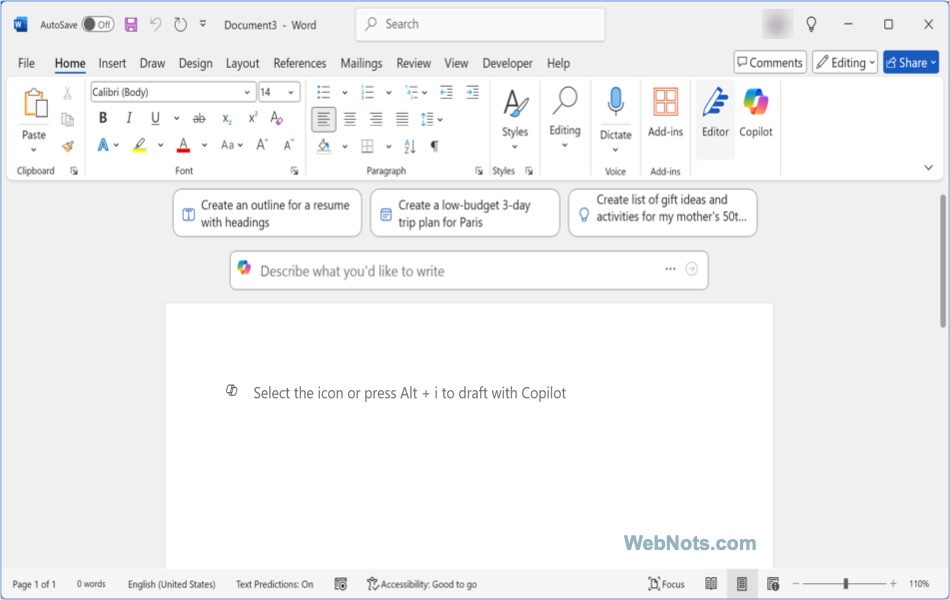
Task: Click the Cut scissors icon
Action: pyautogui.click(x=67, y=93)
